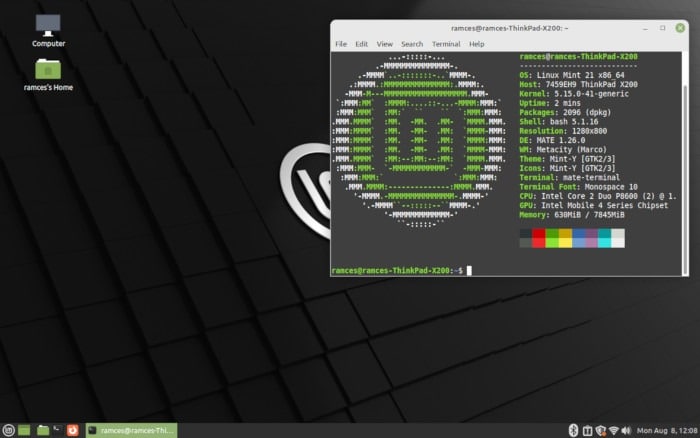Click the 'Kernel: 5.15.0-41-generic' line
Viewport: 700px width, 438px height.
[574, 94]
